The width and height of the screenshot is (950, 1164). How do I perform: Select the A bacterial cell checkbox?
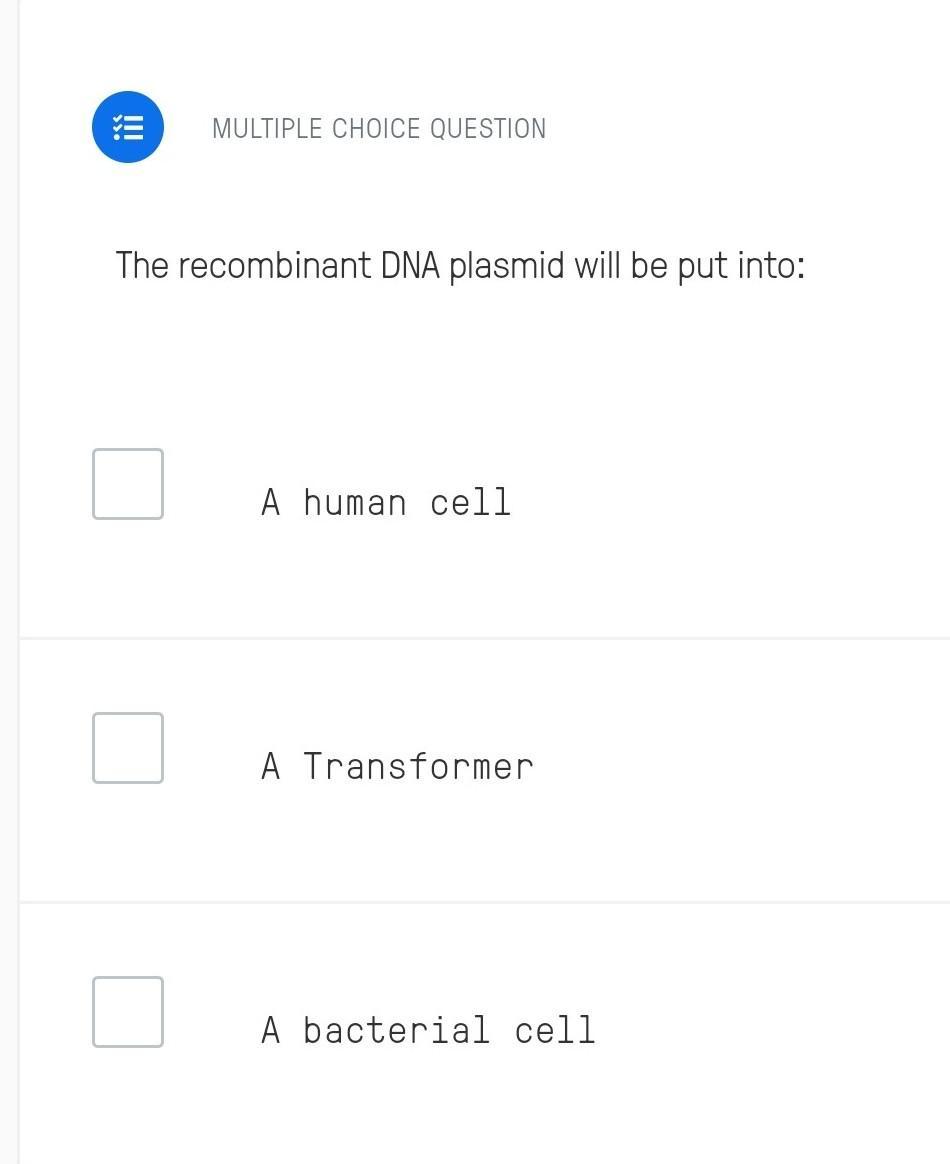[128, 1012]
